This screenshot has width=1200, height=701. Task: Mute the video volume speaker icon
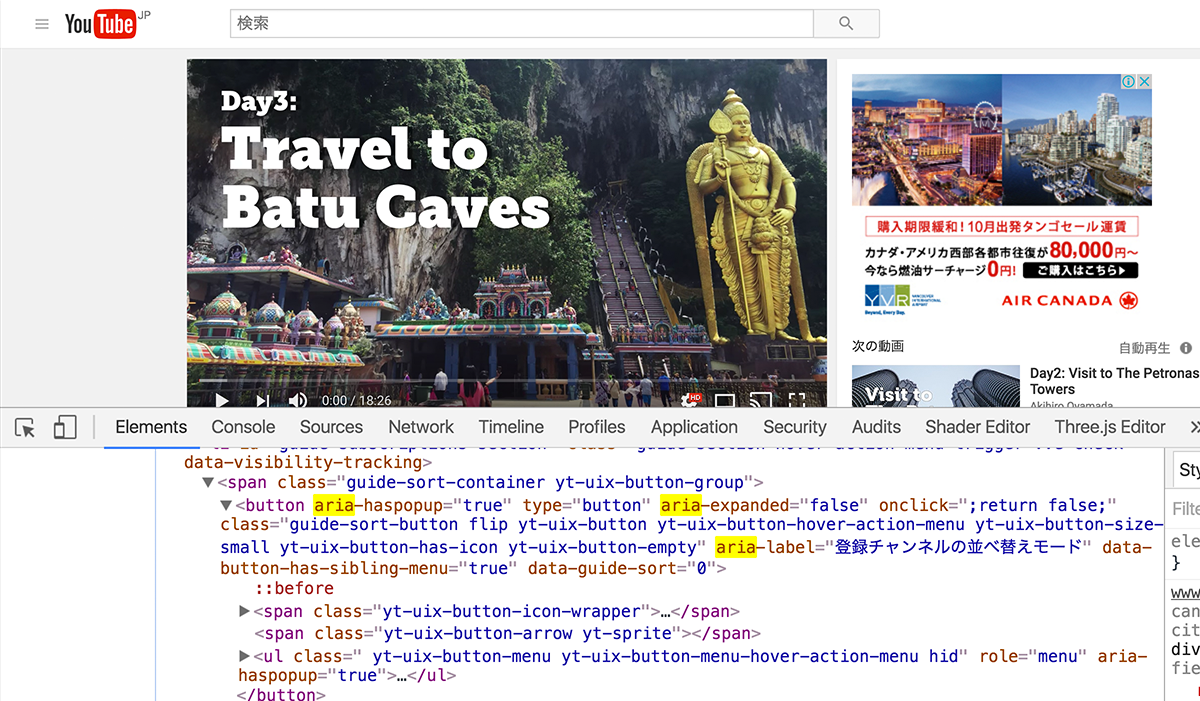(298, 400)
